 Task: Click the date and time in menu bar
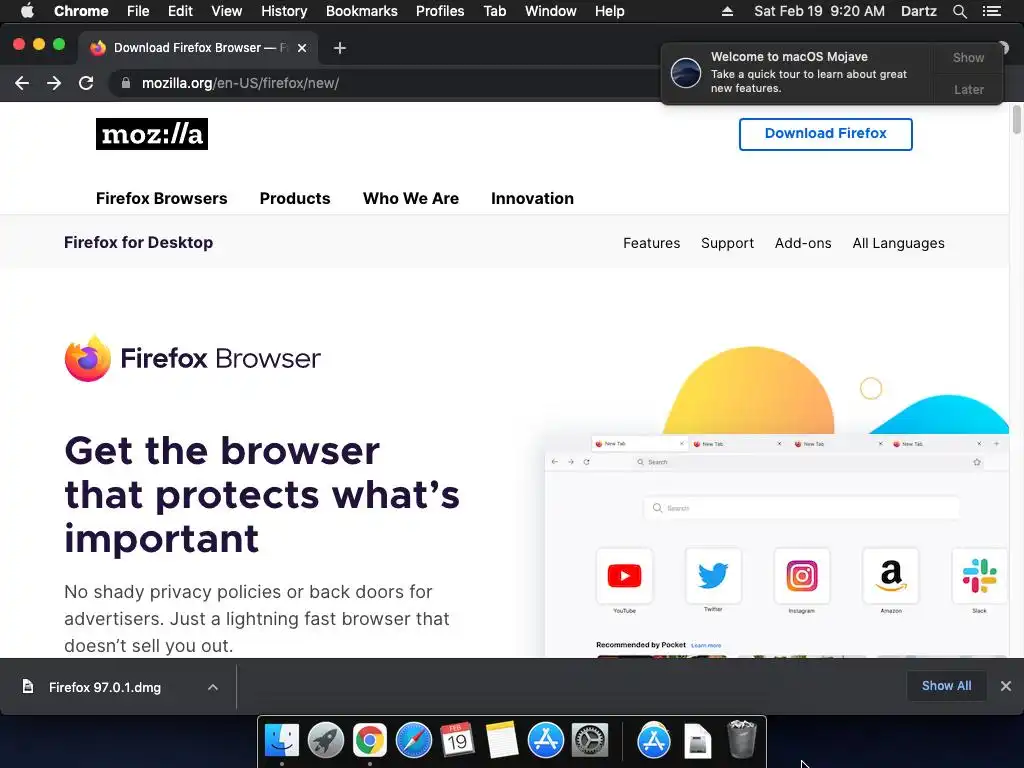pos(819,11)
